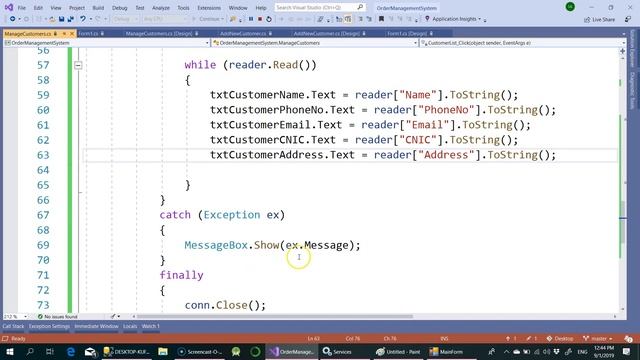Click No issues found indicator

coord(57,316)
